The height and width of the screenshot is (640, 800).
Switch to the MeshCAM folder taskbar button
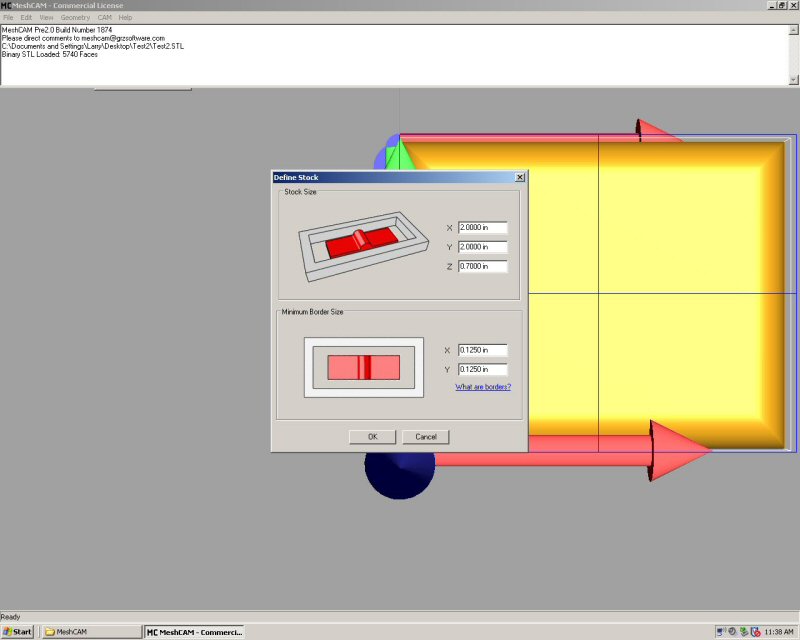click(x=90, y=632)
